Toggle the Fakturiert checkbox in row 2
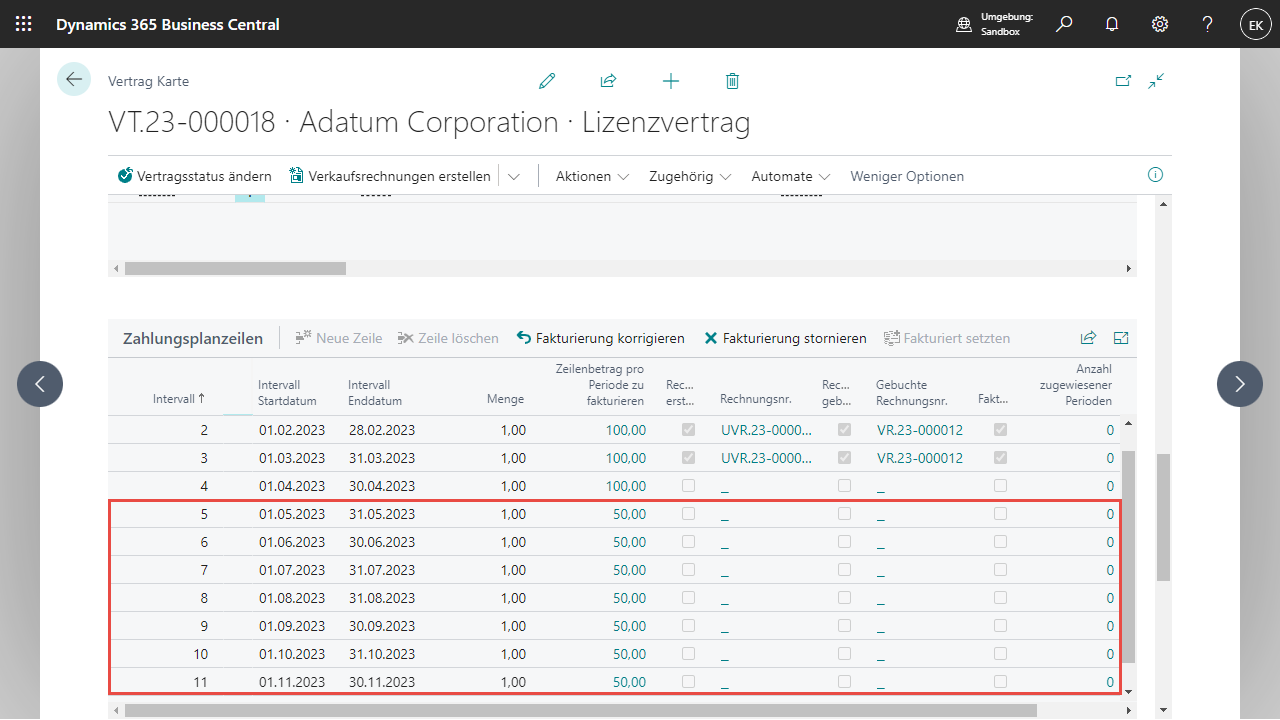 tap(1001, 429)
